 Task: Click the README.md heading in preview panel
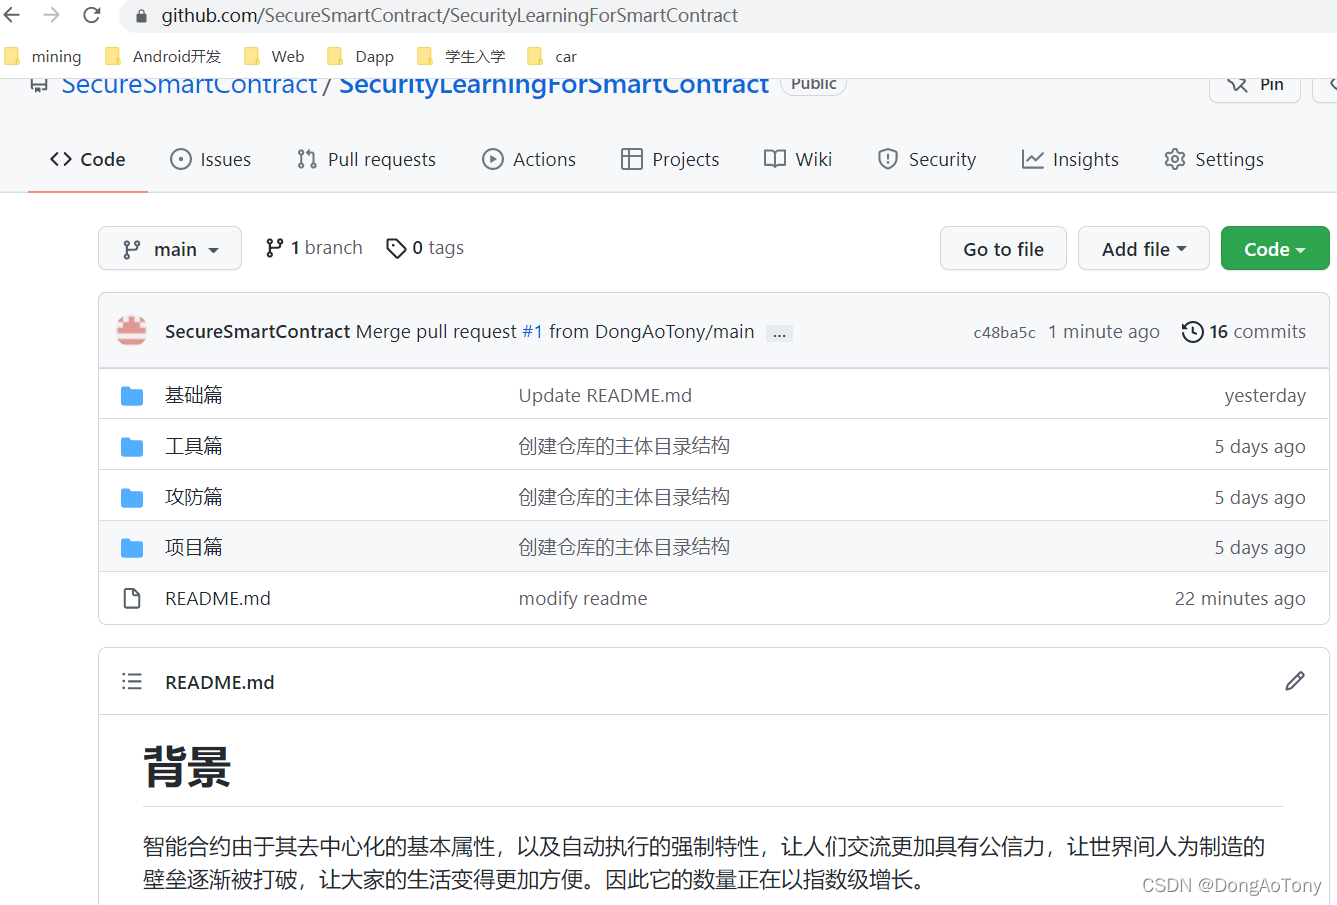click(x=220, y=682)
